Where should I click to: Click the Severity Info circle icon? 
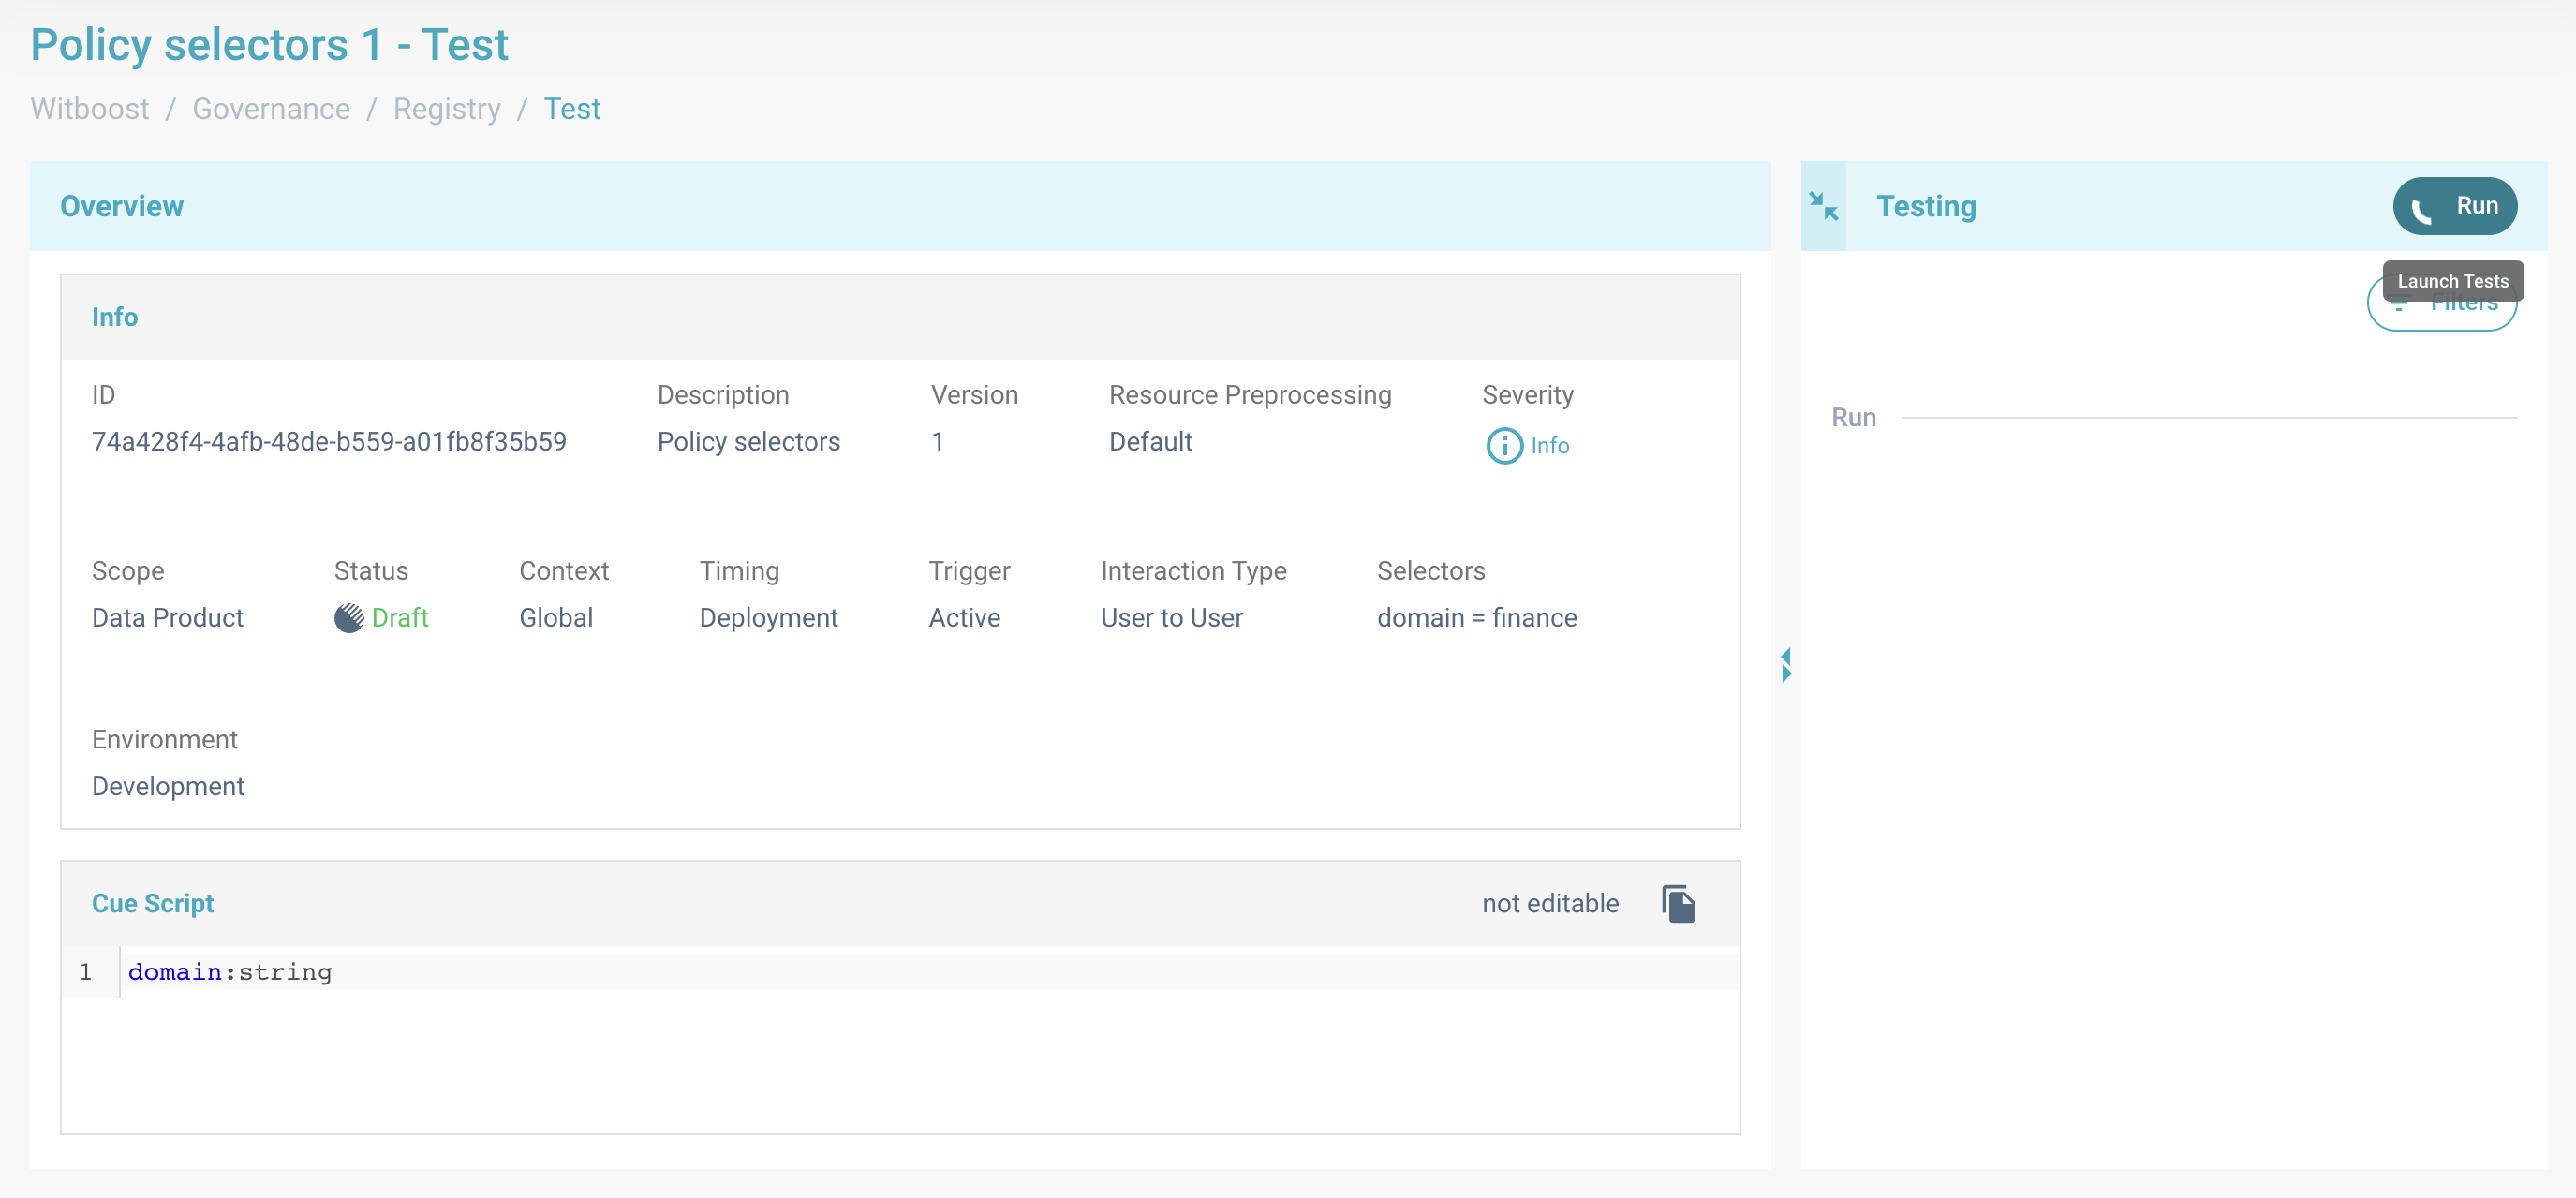(x=1504, y=446)
